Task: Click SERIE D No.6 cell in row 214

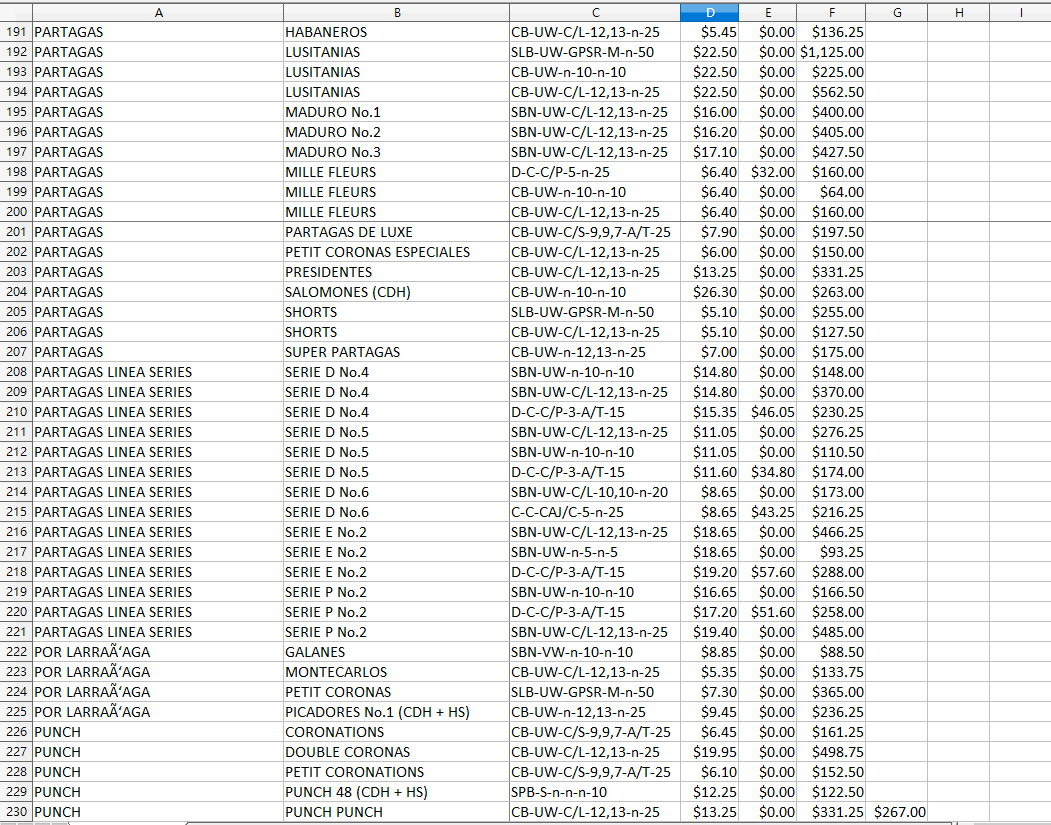Action: [x=397, y=492]
